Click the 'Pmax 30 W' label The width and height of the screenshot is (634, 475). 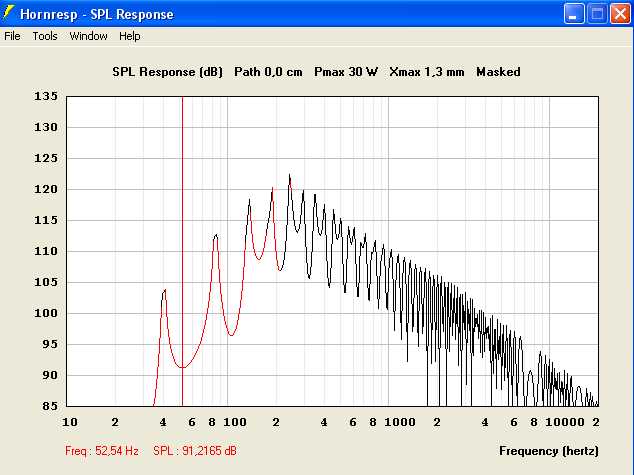pyautogui.click(x=346, y=72)
